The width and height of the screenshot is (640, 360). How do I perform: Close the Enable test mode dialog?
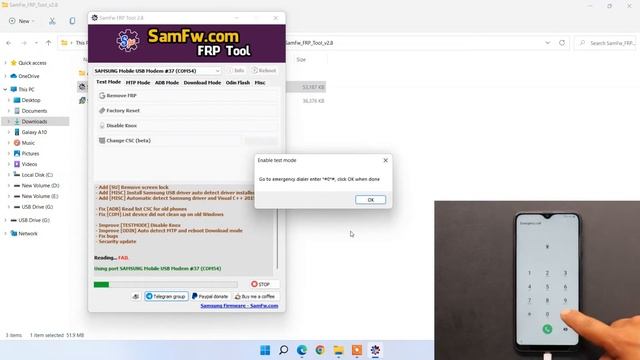386,160
